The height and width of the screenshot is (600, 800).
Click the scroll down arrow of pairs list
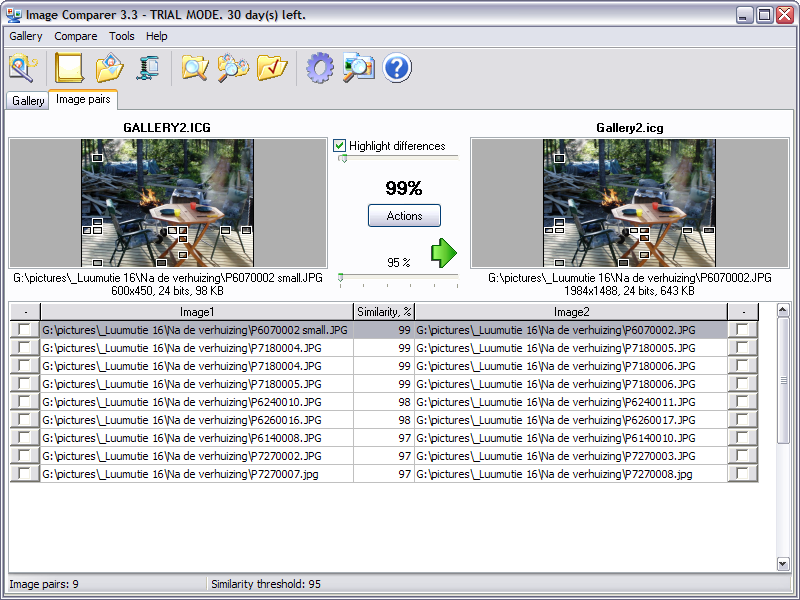[783, 563]
